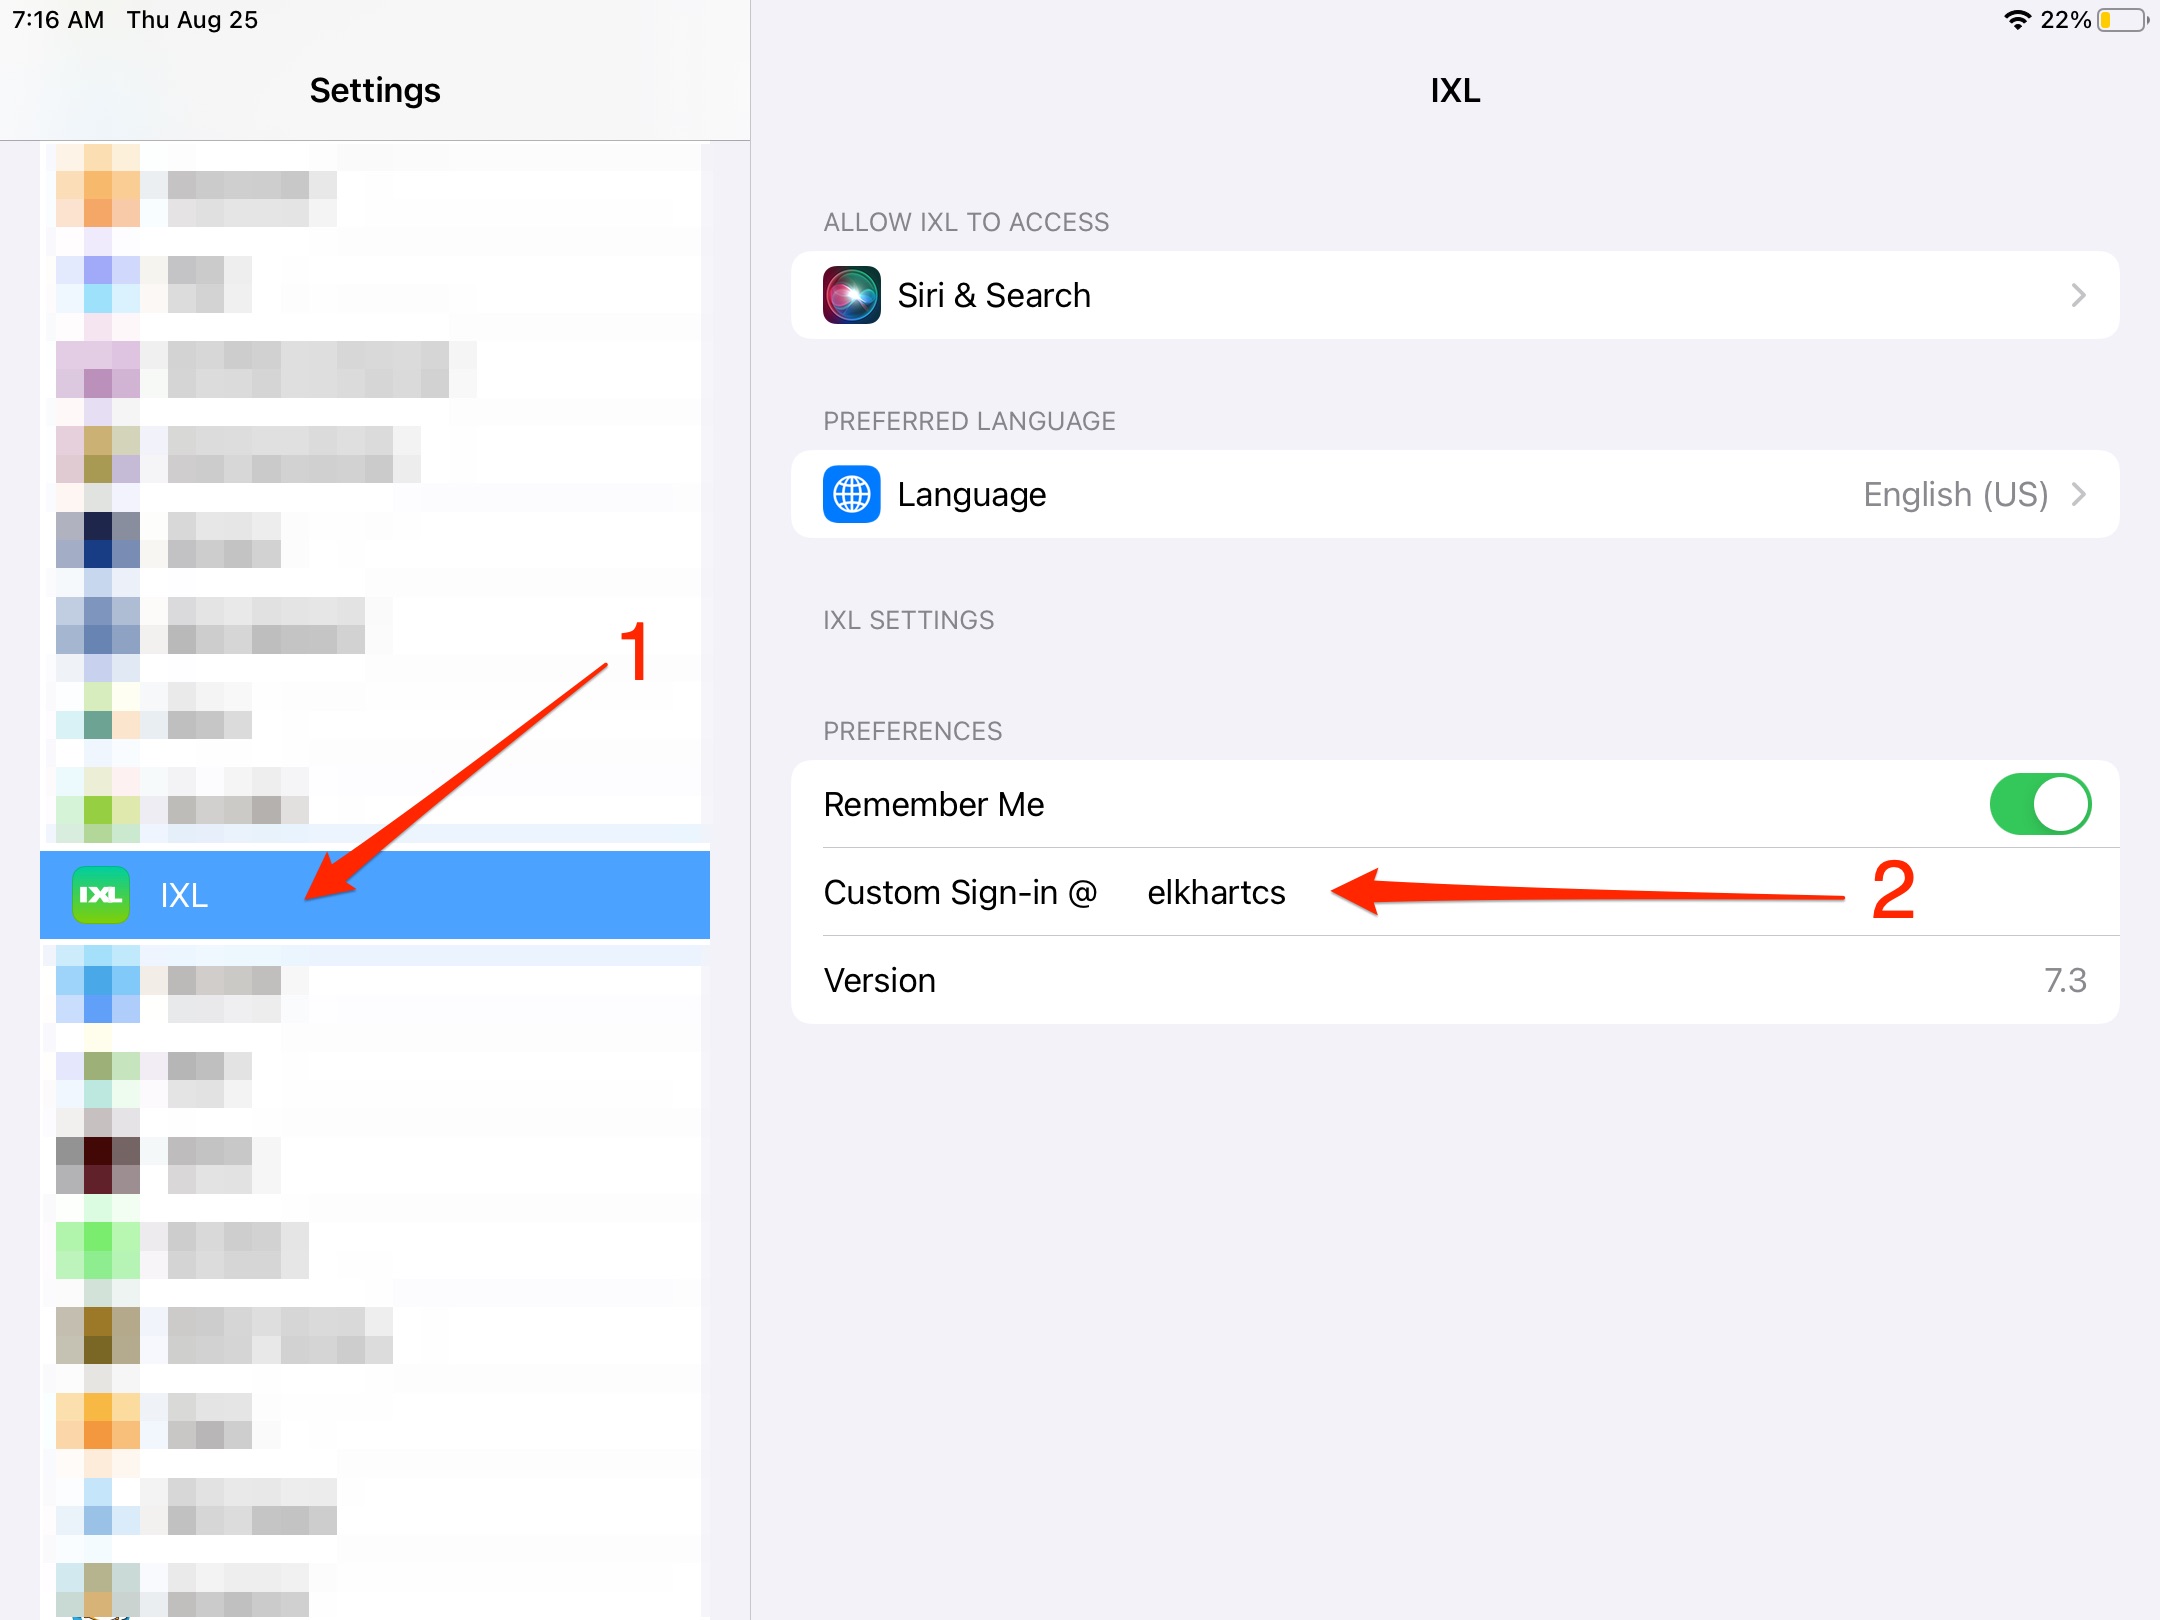The width and height of the screenshot is (2160, 1620).
Task: Turn off the Remember Me switch
Action: tap(2040, 804)
